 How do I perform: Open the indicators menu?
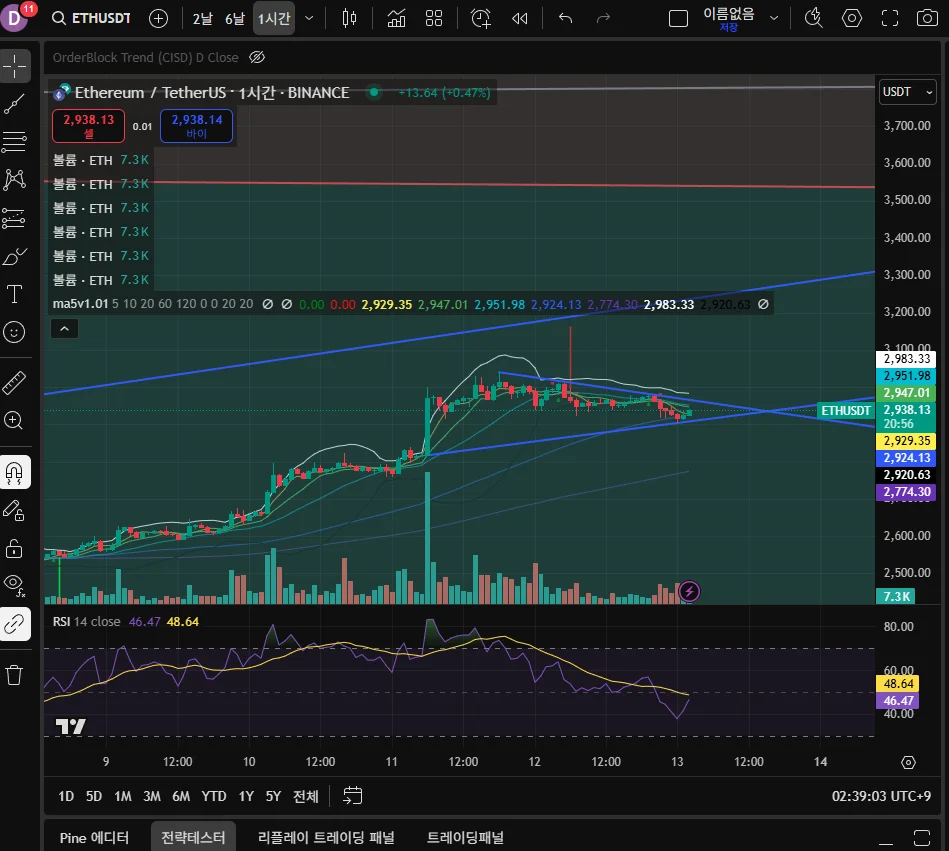tap(396, 18)
